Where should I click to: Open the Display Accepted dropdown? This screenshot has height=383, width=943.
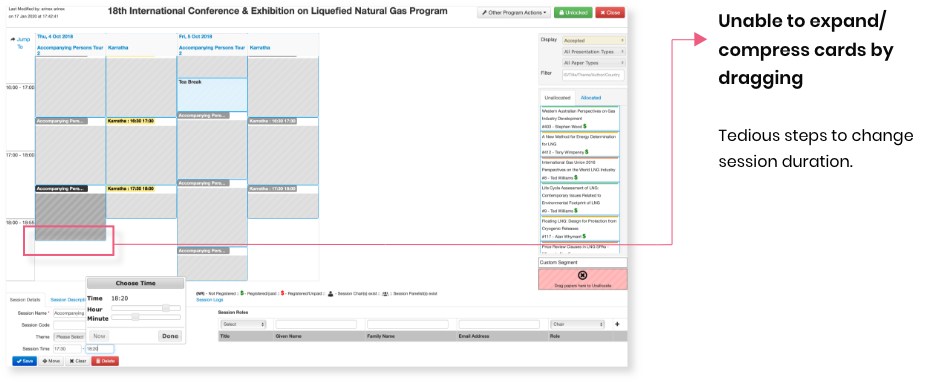[594, 40]
